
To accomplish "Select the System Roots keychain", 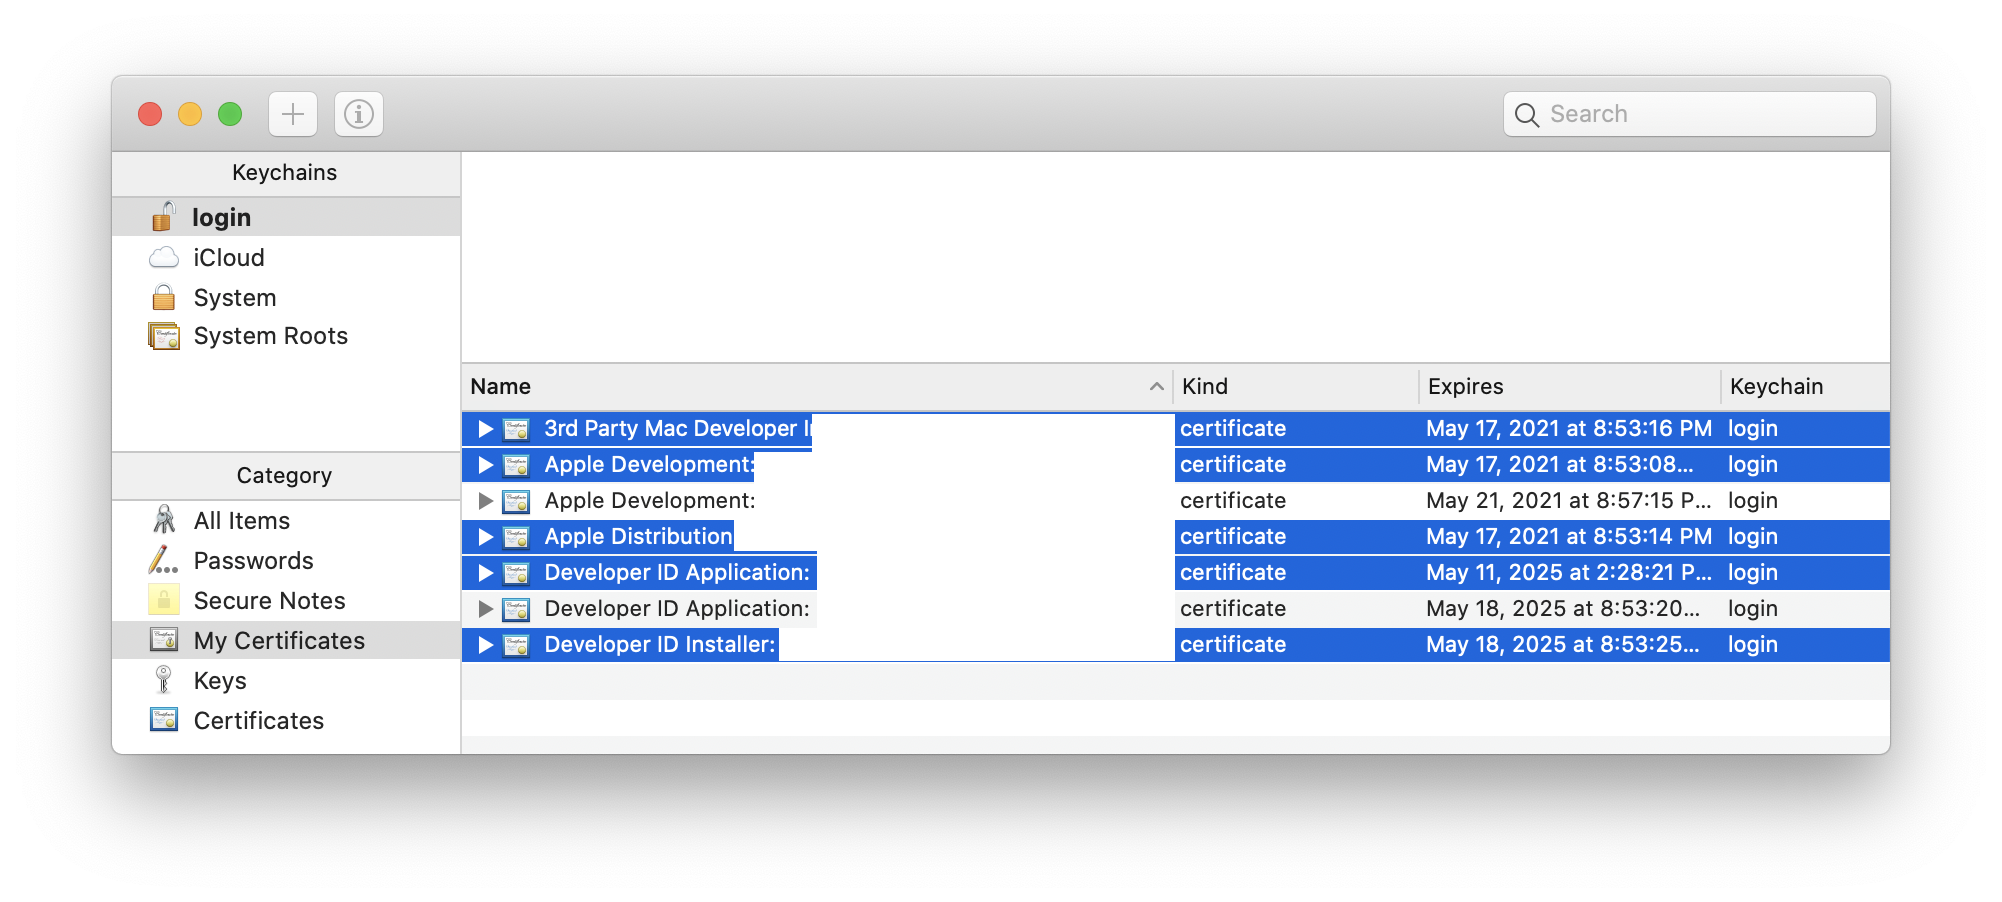I will click(x=286, y=336).
